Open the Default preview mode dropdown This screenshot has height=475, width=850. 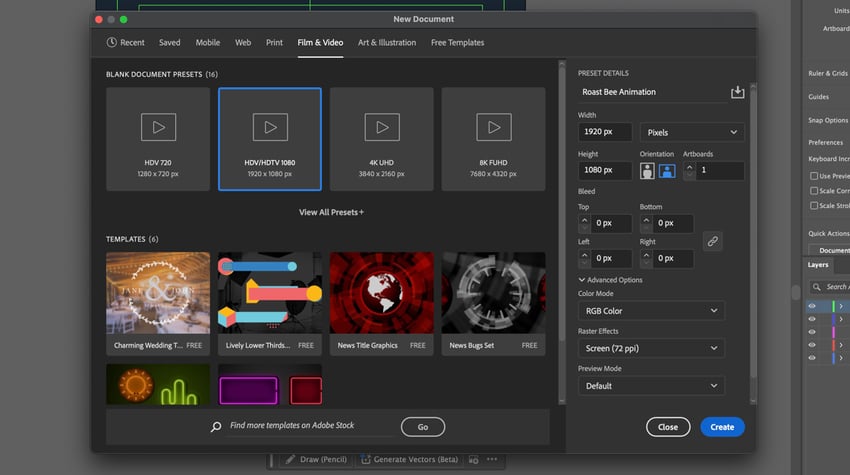(651, 386)
